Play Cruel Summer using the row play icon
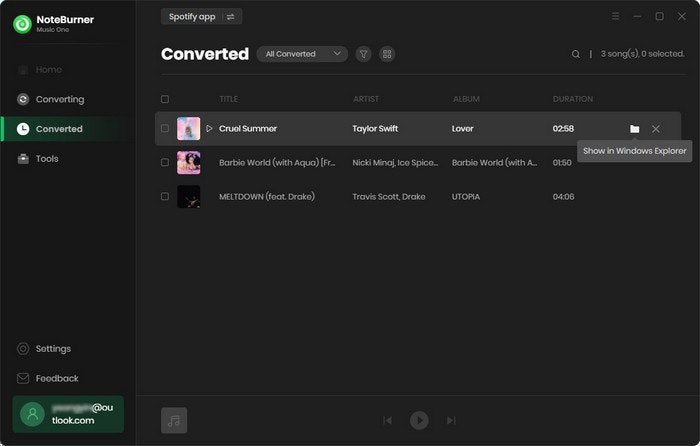Screen dimensions: 700x446 [209, 129]
